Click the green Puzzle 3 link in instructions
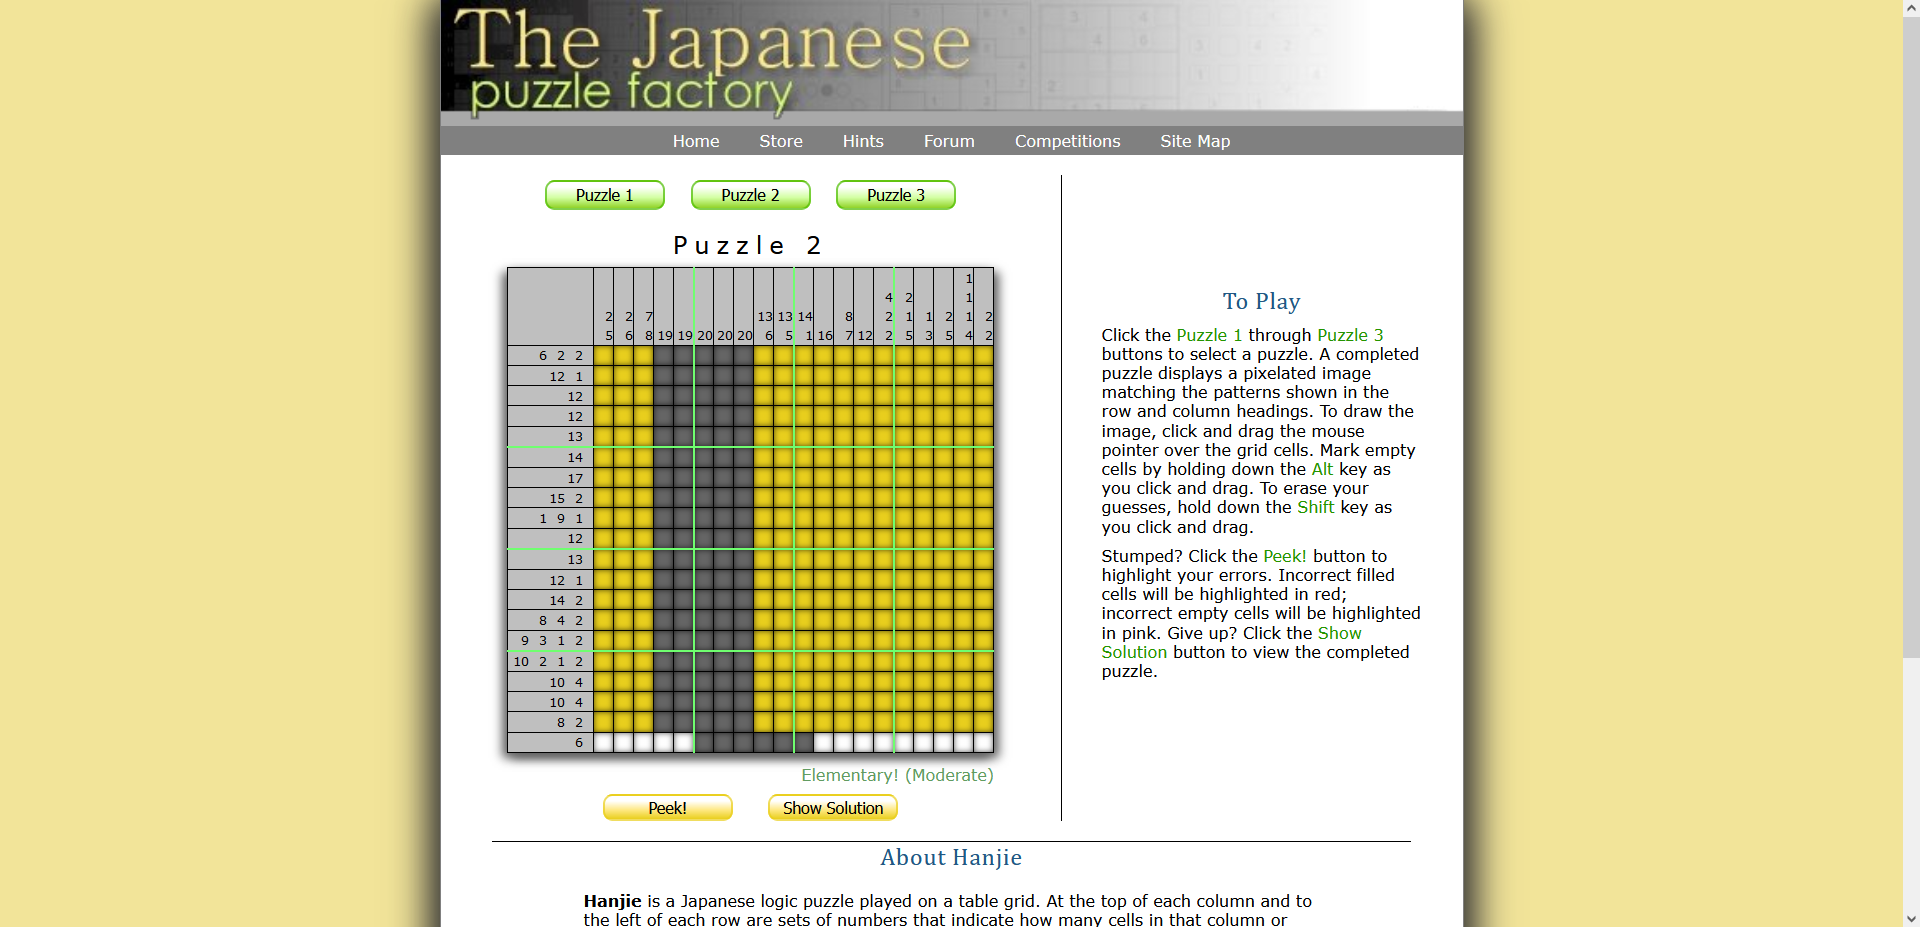This screenshot has height=927, width=1920. 1350,335
